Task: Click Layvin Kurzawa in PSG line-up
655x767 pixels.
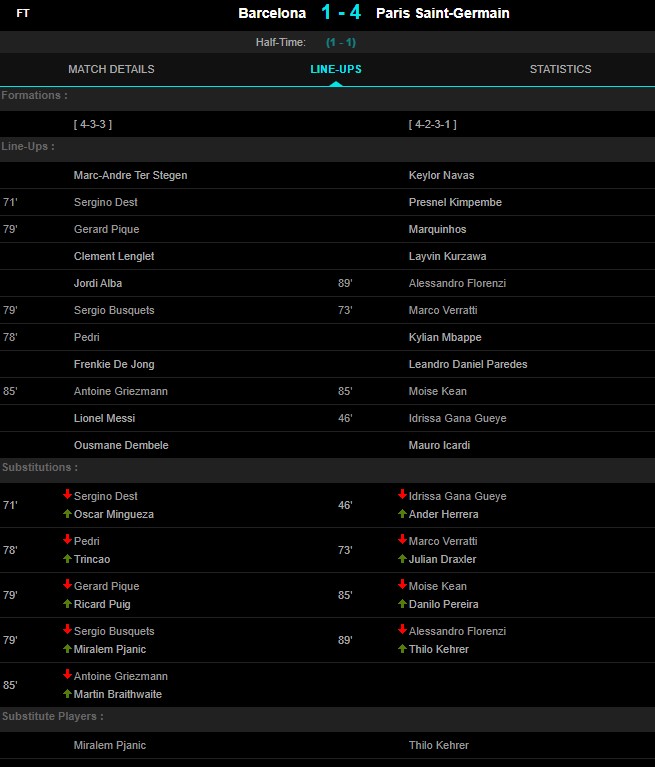Action: (447, 256)
